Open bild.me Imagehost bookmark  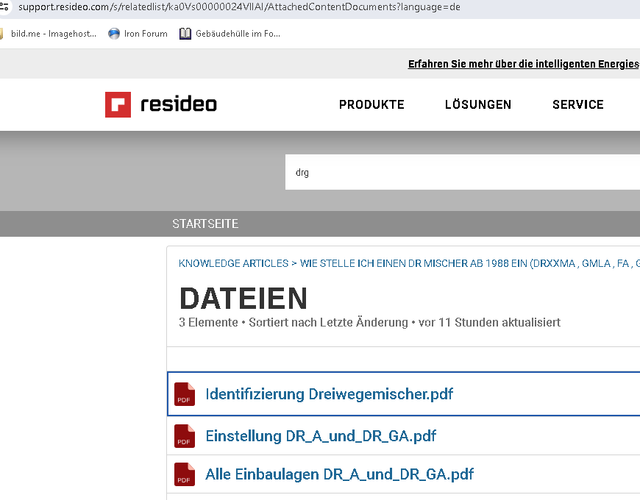tap(48, 33)
